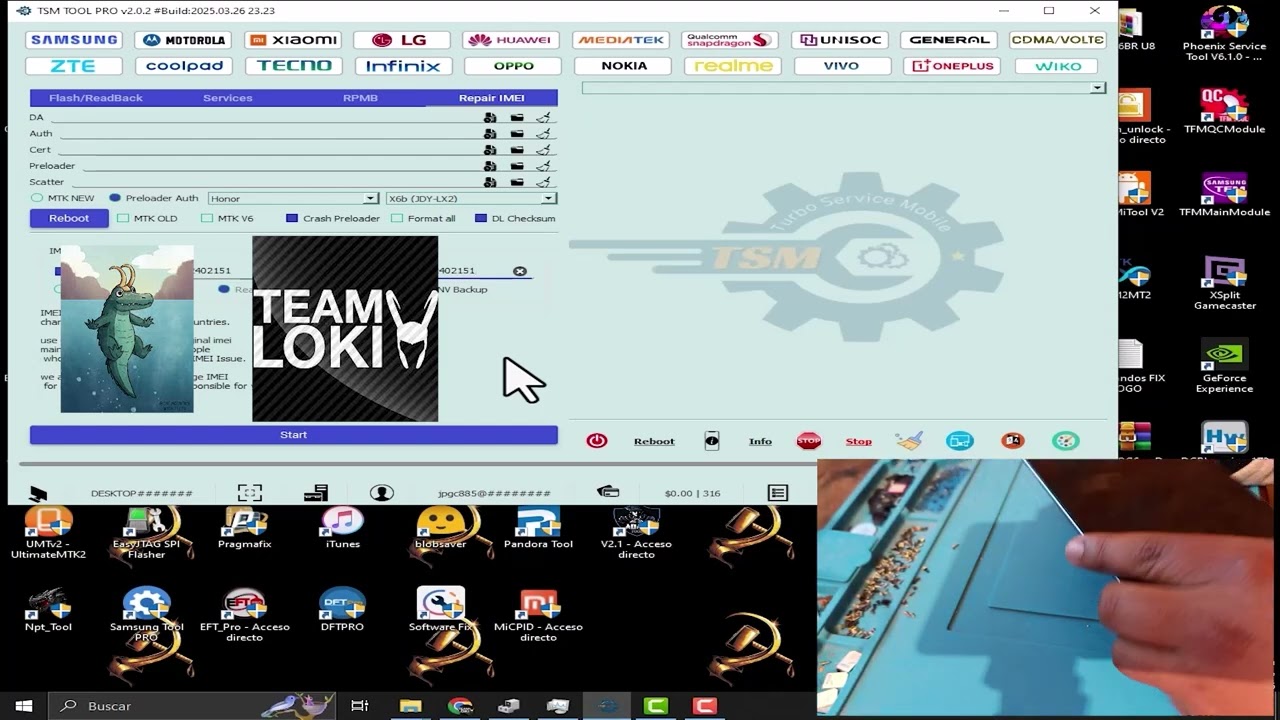Select the Qualcomm Snapdragon logo
1280x720 pixels.
pos(730,40)
